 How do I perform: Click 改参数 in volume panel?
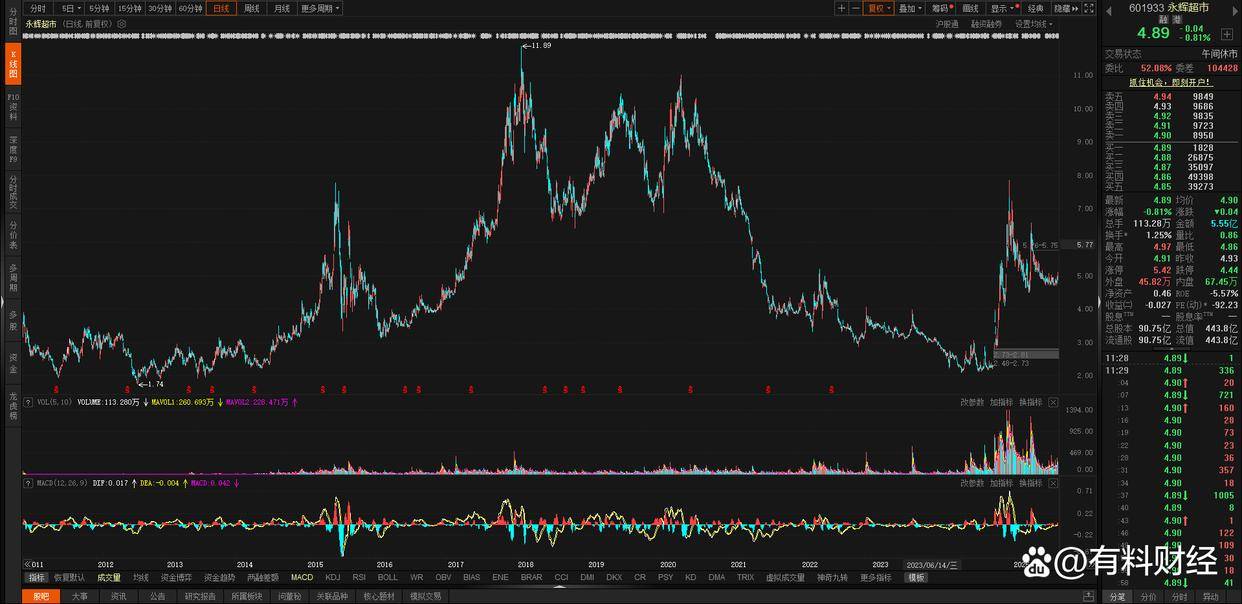tap(972, 402)
